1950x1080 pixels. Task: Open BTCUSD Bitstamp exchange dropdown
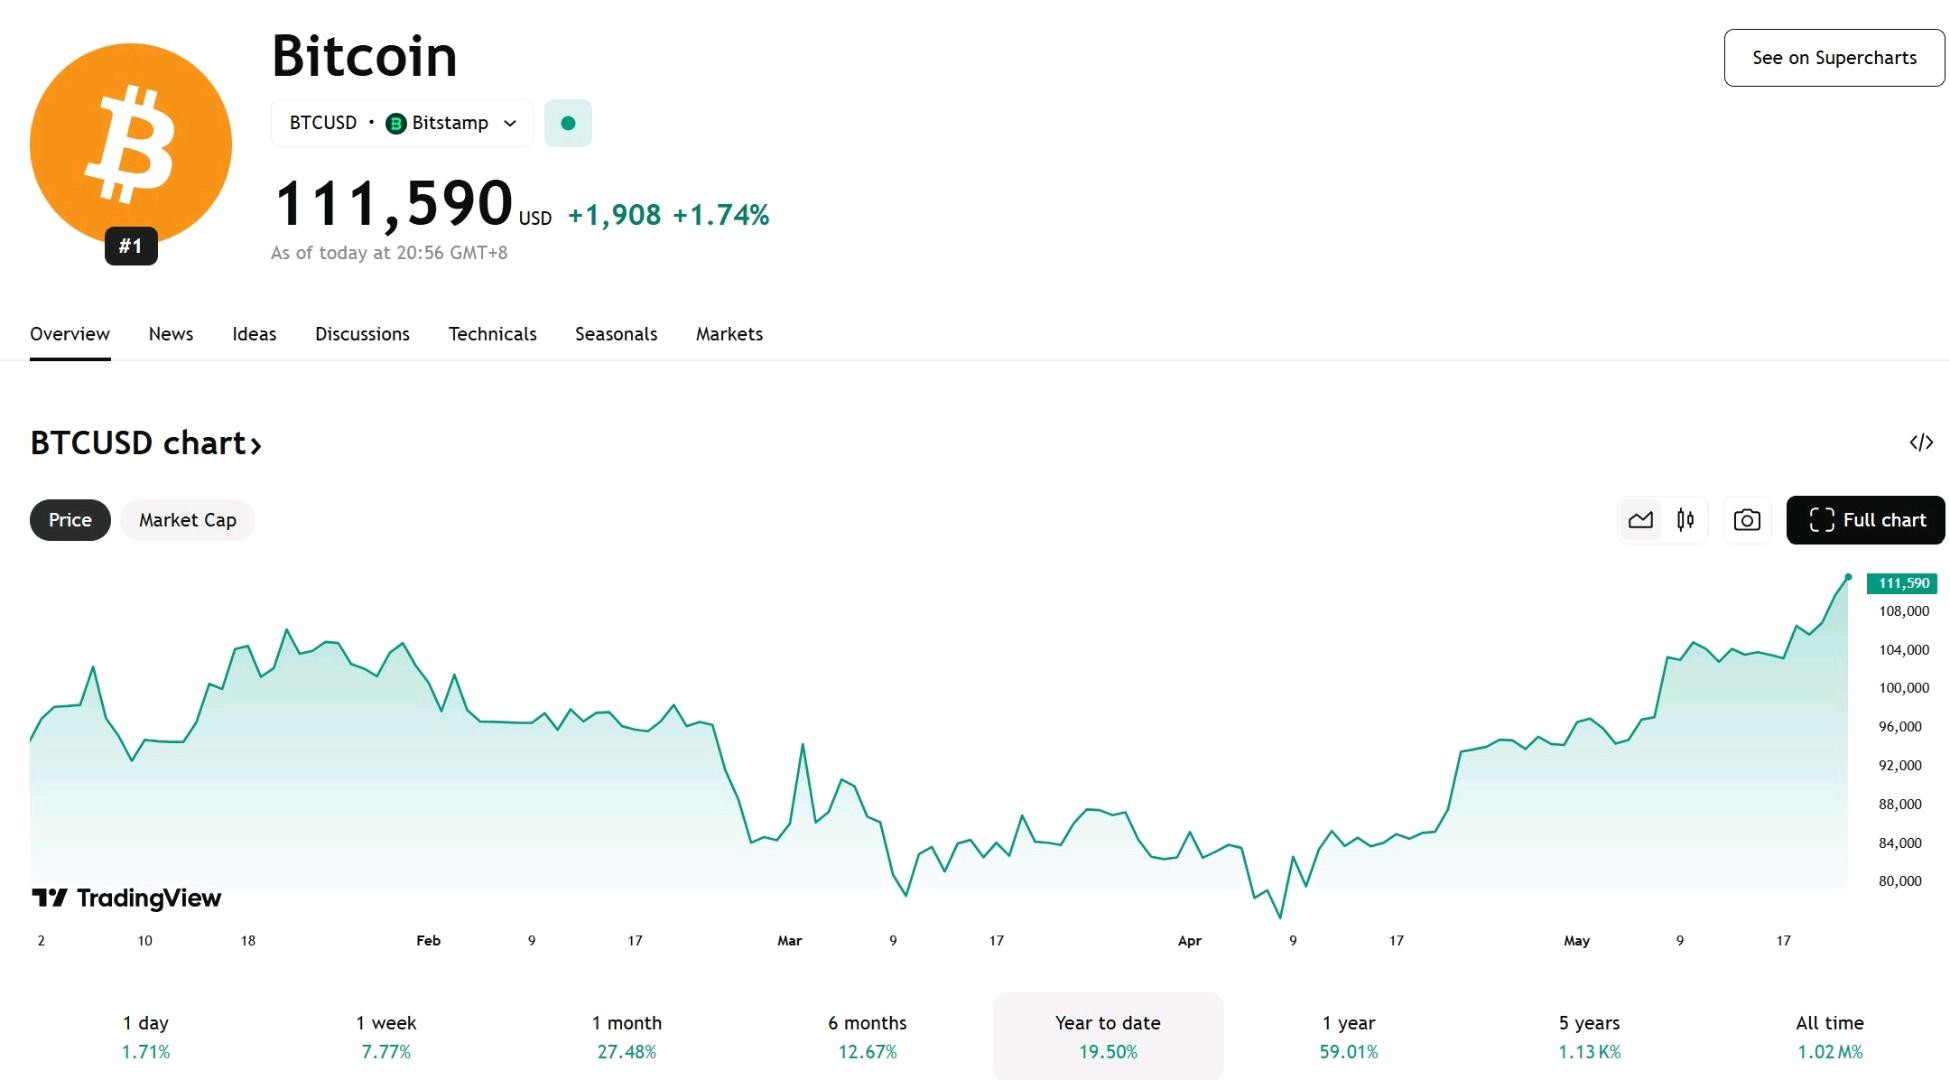pos(402,123)
